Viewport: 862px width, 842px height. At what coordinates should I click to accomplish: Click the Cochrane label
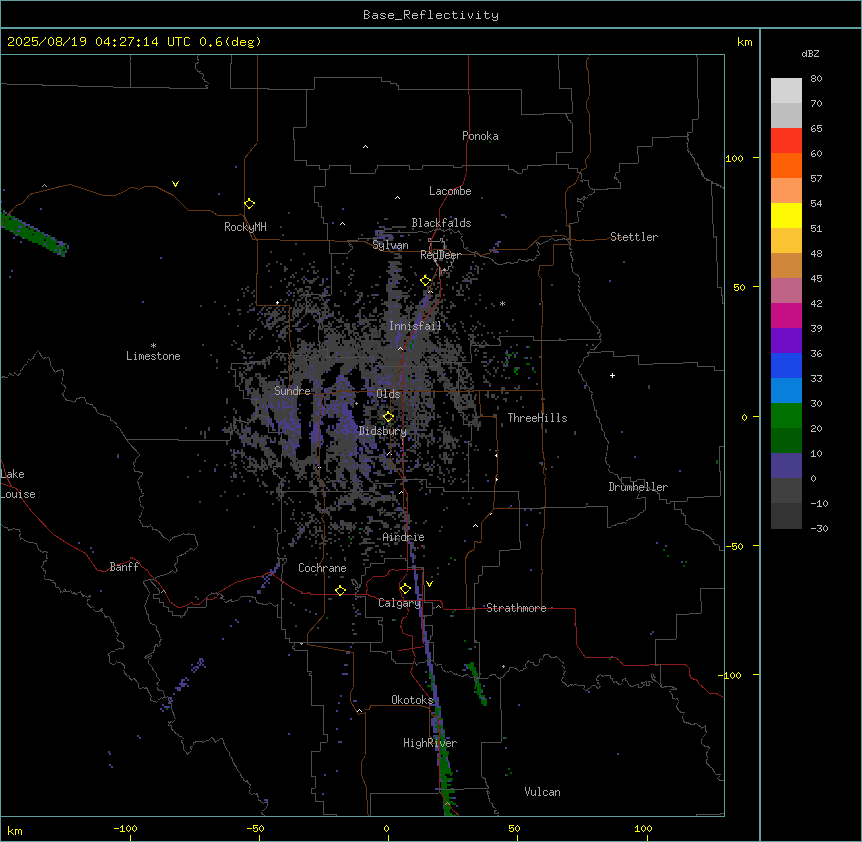click(x=322, y=568)
